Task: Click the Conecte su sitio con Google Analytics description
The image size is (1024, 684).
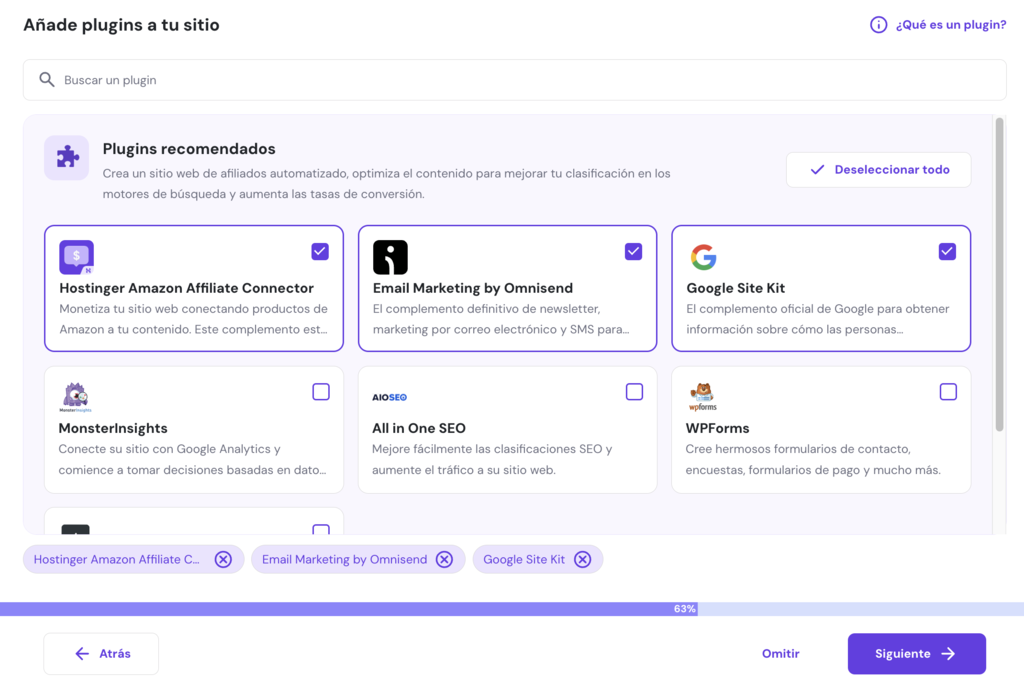Action: coord(192,459)
